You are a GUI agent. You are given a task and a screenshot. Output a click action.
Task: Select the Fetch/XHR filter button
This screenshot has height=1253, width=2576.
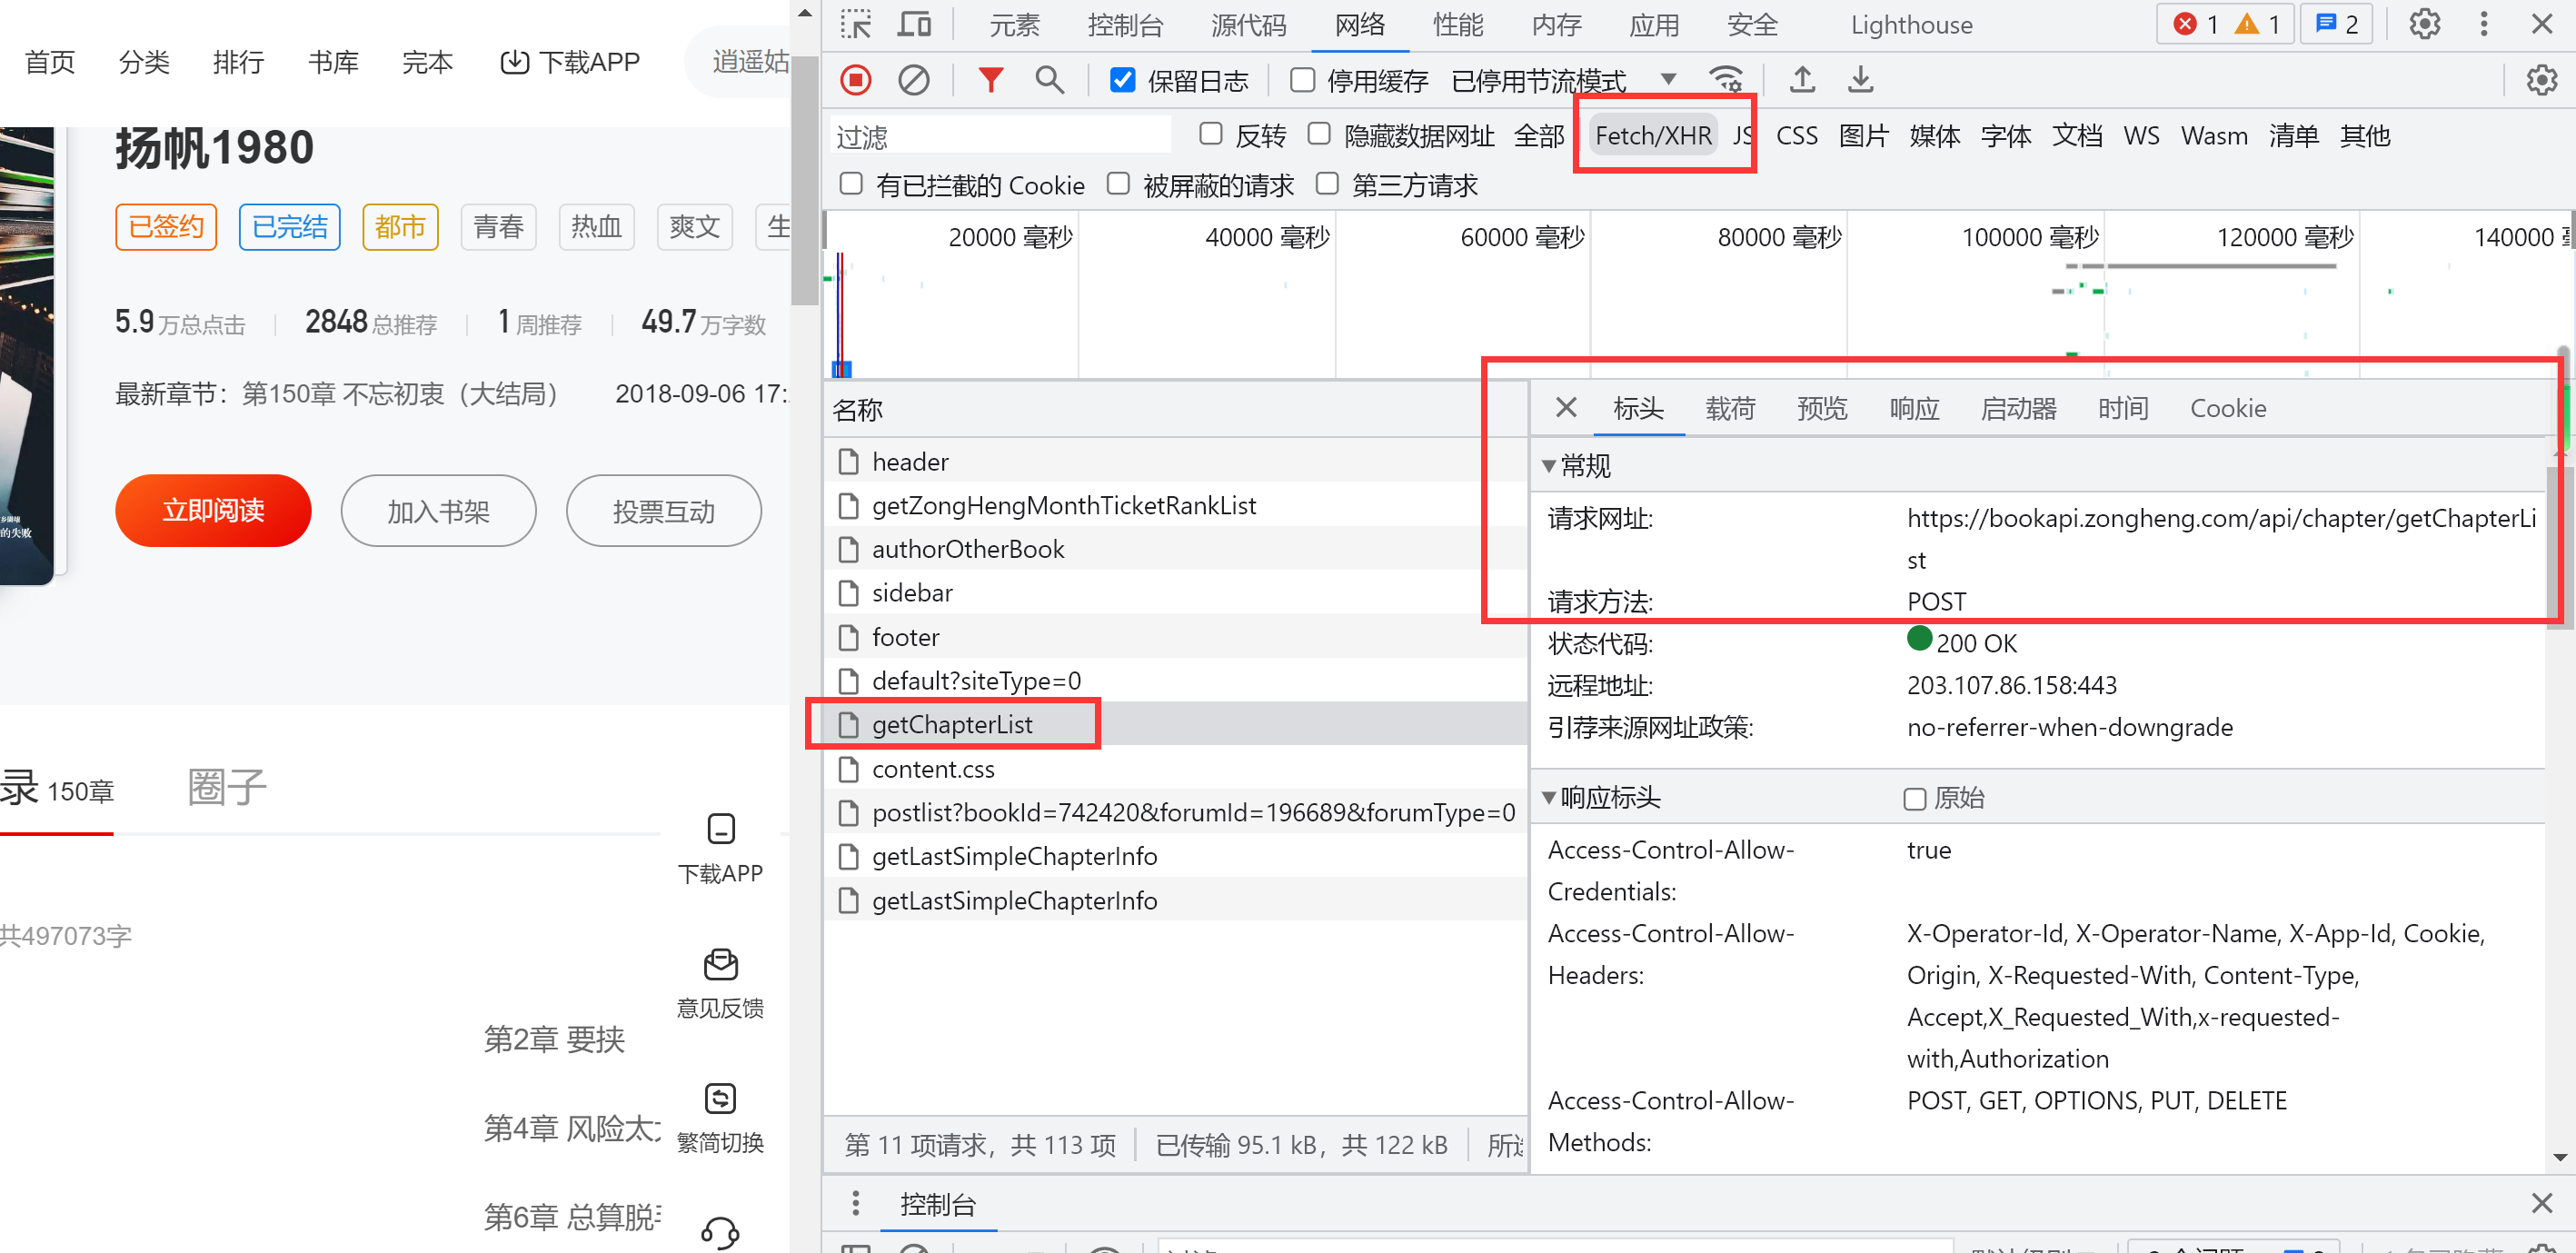point(1653,135)
